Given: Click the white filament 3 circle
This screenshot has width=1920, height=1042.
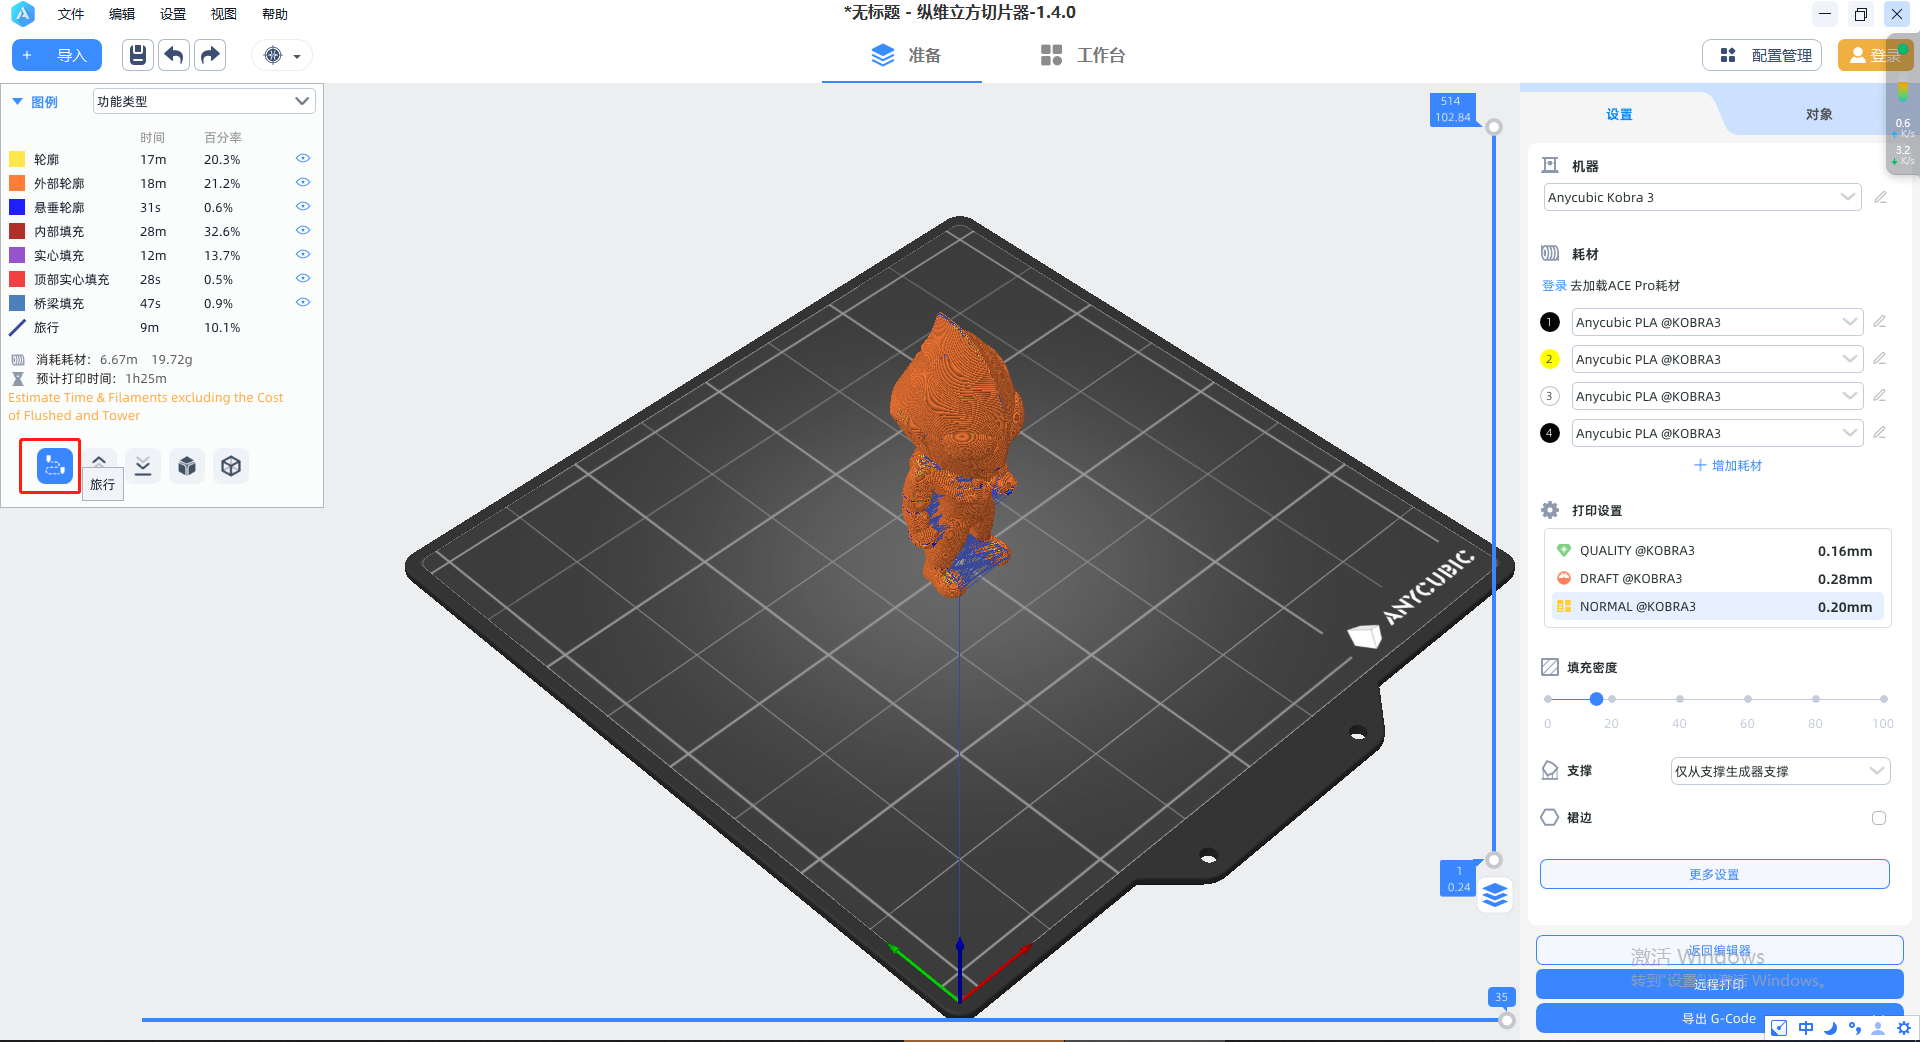Looking at the screenshot, I should pyautogui.click(x=1550, y=396).
